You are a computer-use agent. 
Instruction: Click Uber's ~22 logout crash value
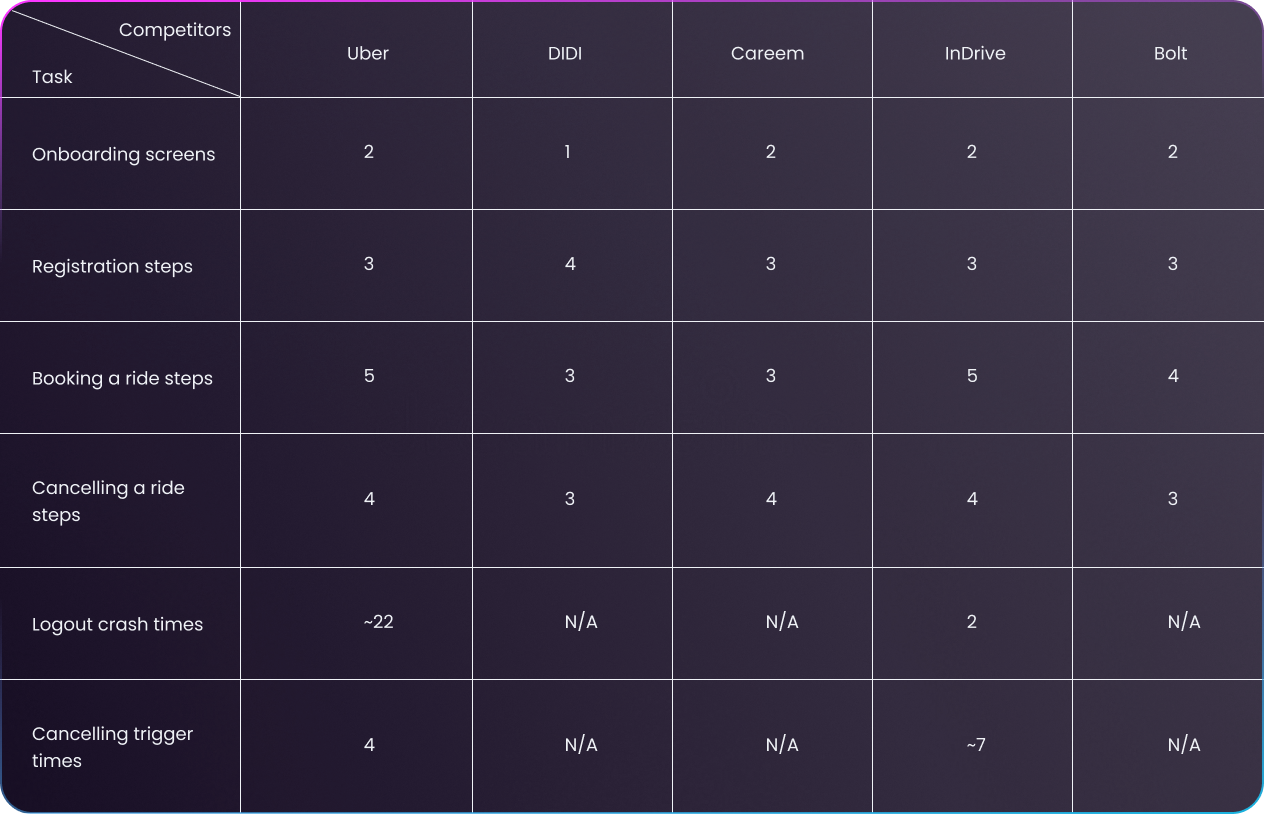click(378, 622)
